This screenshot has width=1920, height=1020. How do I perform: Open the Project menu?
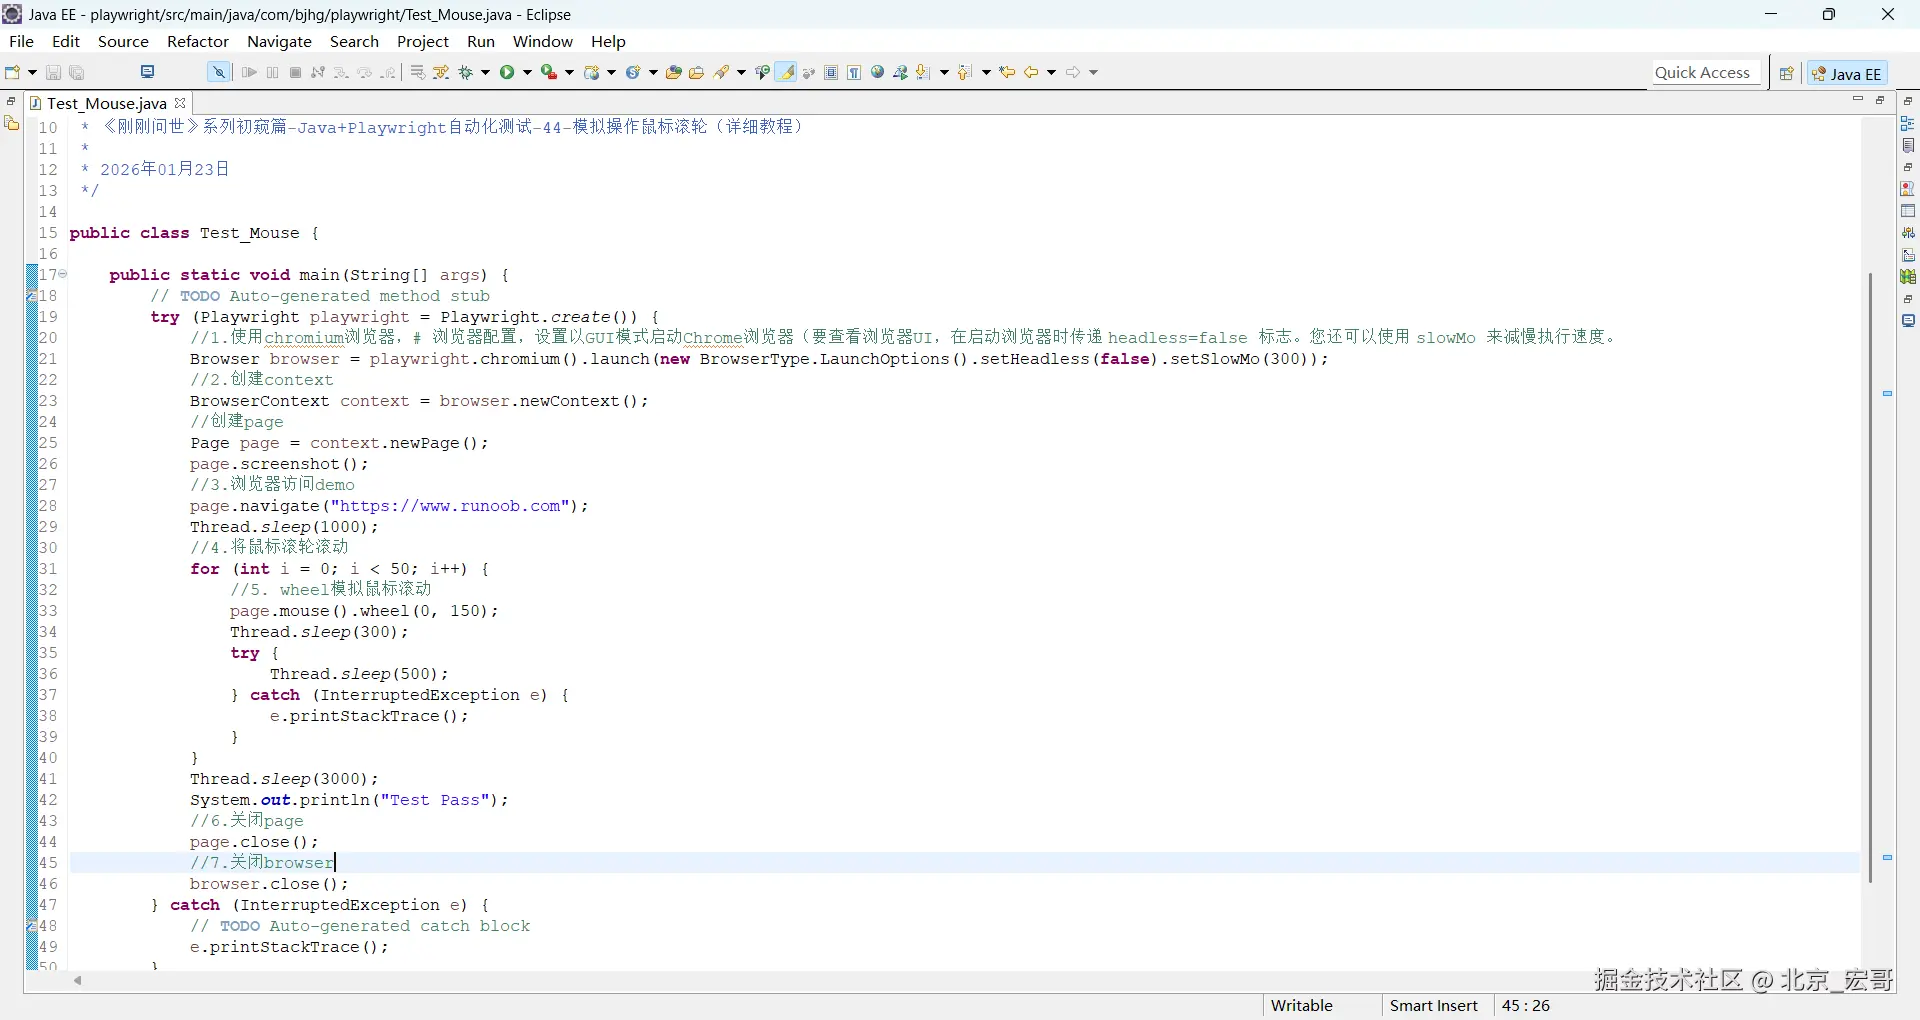coord(423,41)
